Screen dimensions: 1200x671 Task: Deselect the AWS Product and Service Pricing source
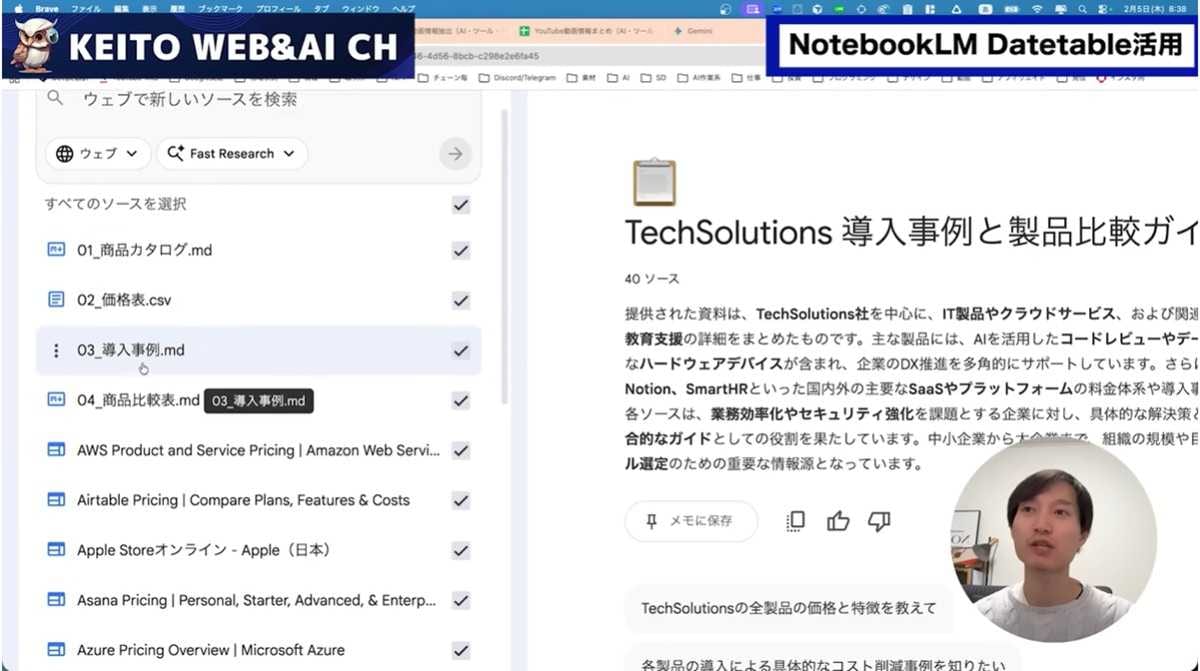461,450
